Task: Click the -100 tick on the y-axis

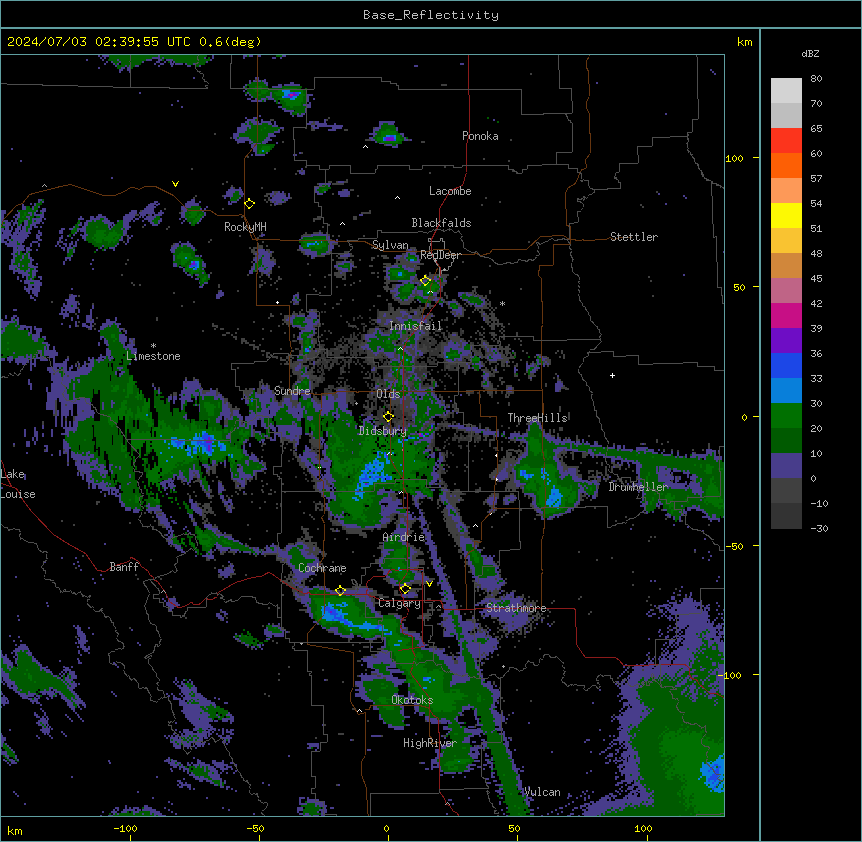Action: [x=731, y=675]
